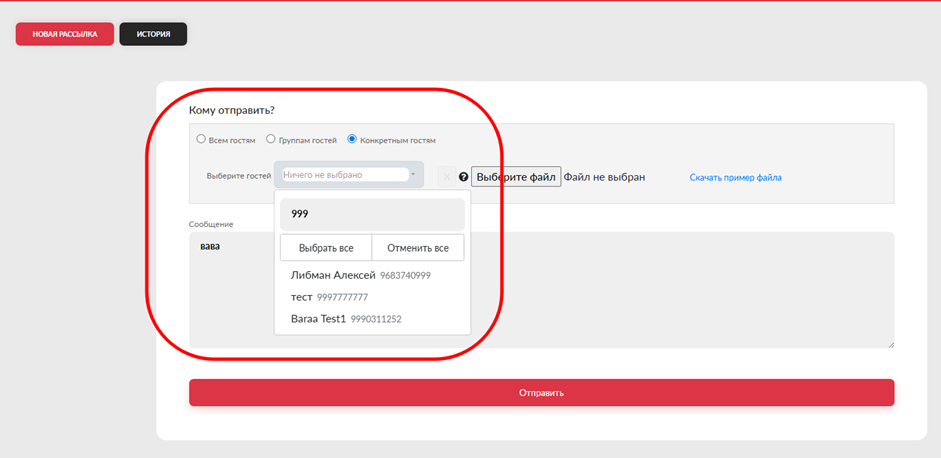Open the 'Скачать пример файла' link
The height and width of the screenshot is (458, 941).
click(x=735, y=178)
